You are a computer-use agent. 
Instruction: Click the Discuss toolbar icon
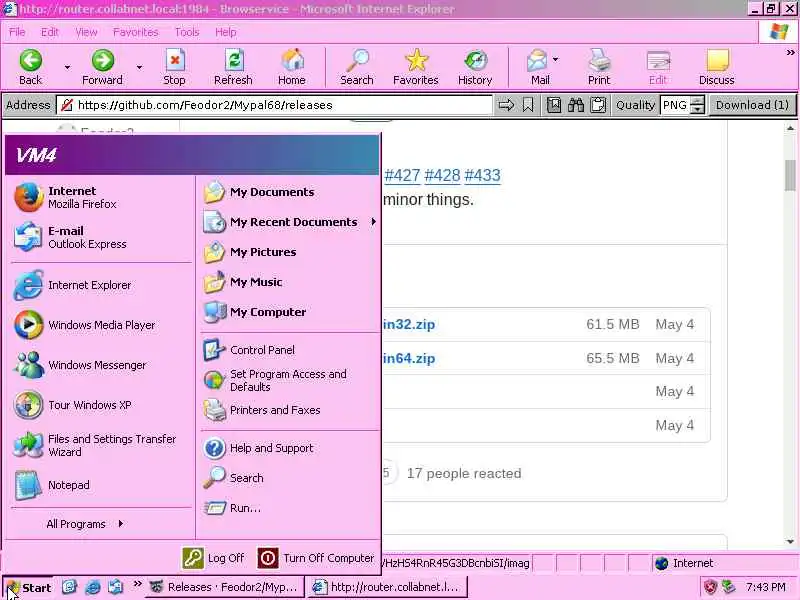717,67
